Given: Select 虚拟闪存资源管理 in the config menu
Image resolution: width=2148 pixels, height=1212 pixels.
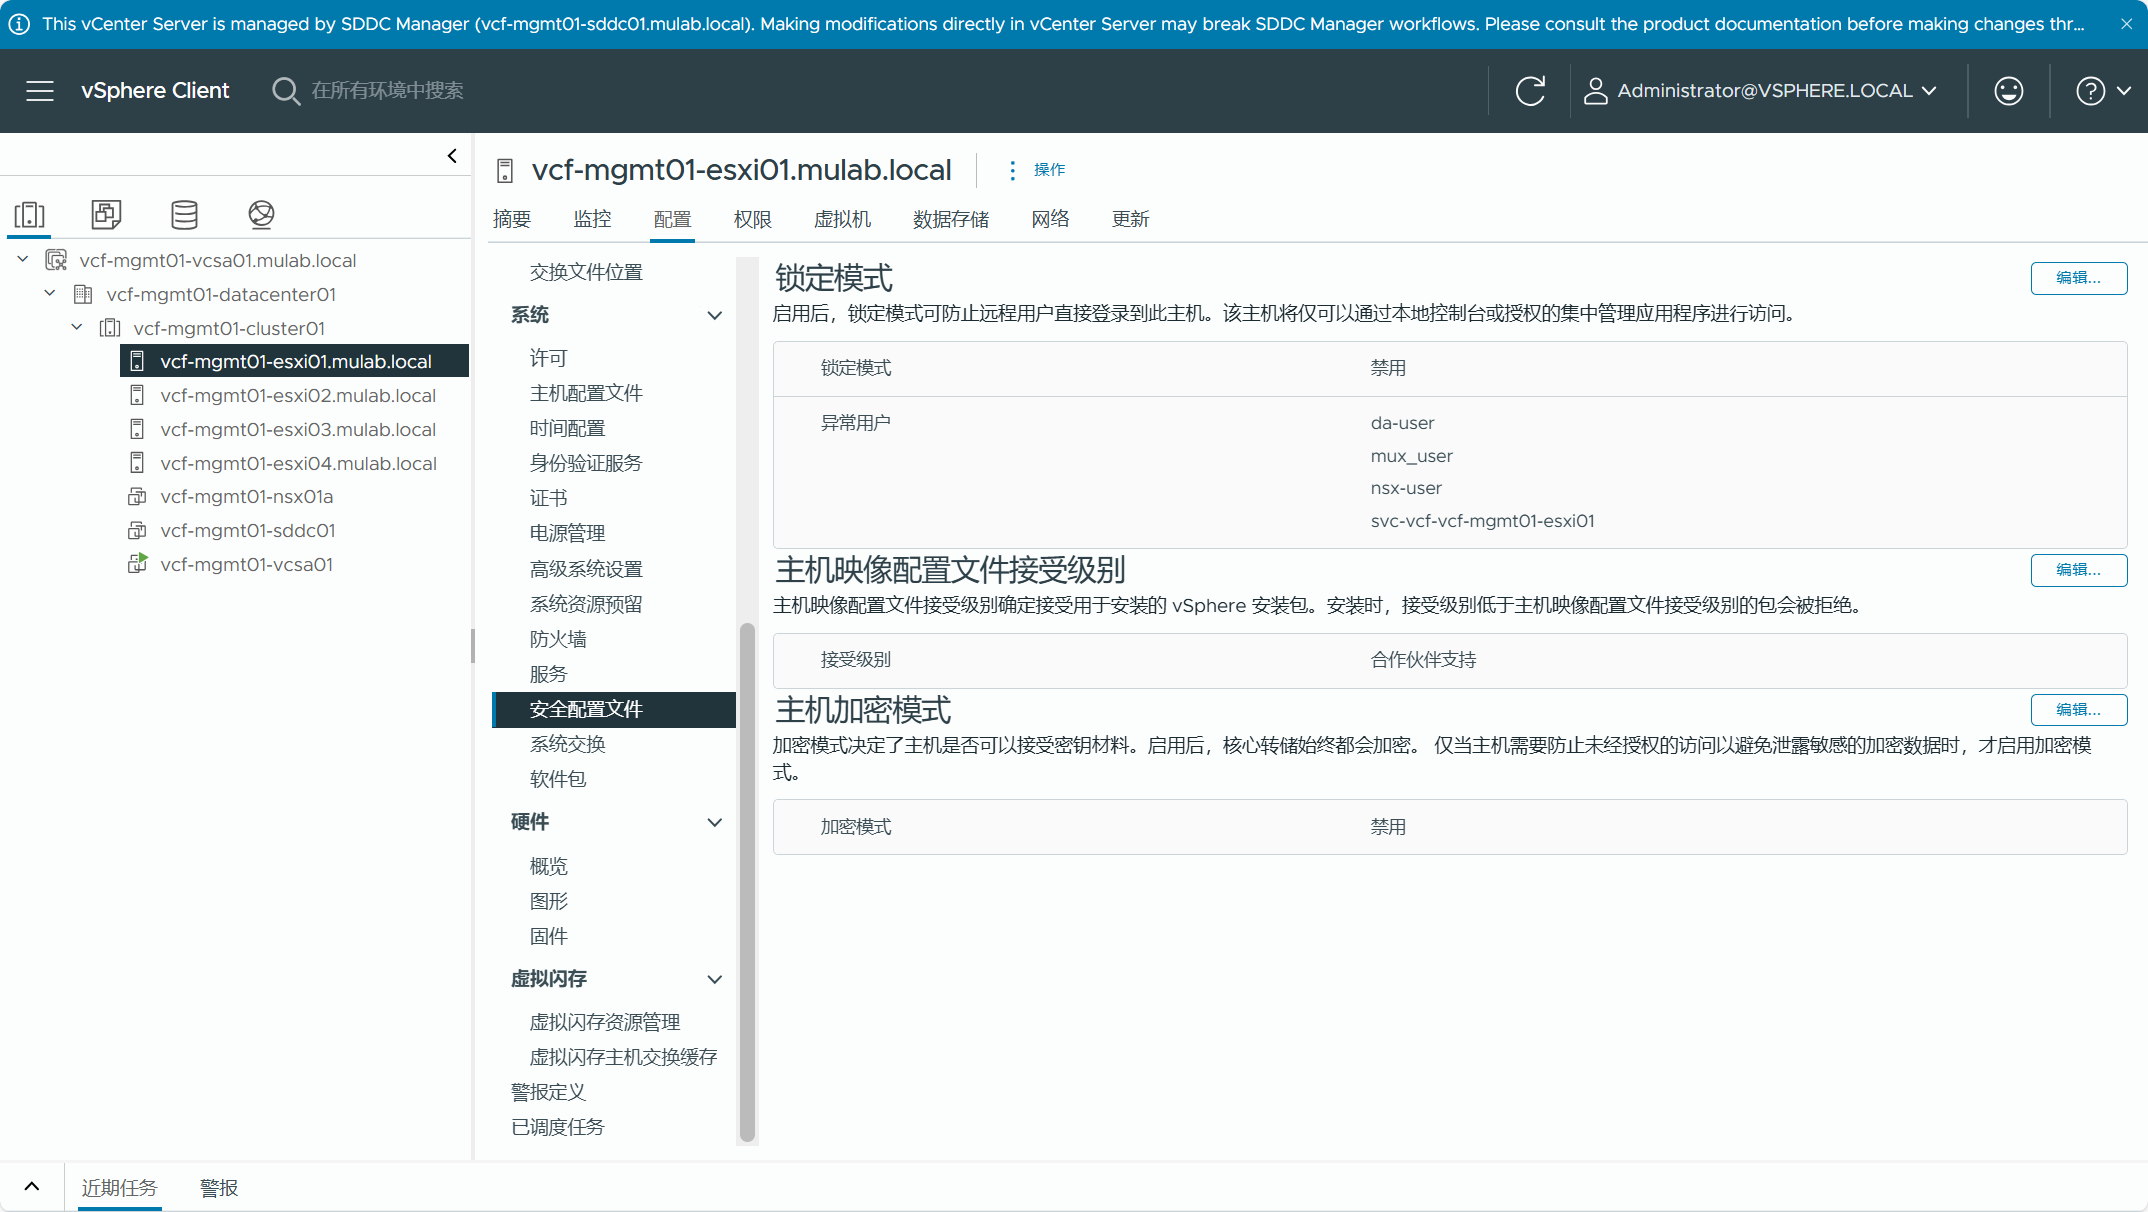Looking at the screenshot, I should [605, 1023].
